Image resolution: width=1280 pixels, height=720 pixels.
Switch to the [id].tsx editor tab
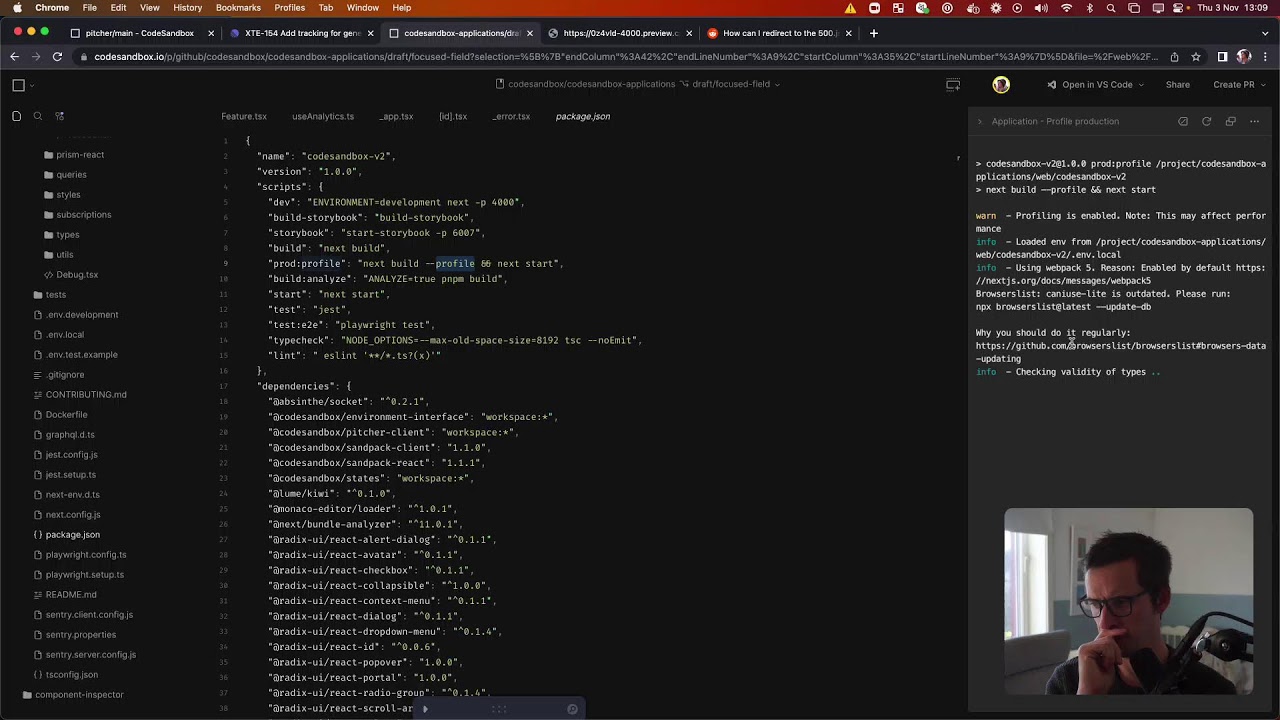pyautogui.click(x=453, y=116)
